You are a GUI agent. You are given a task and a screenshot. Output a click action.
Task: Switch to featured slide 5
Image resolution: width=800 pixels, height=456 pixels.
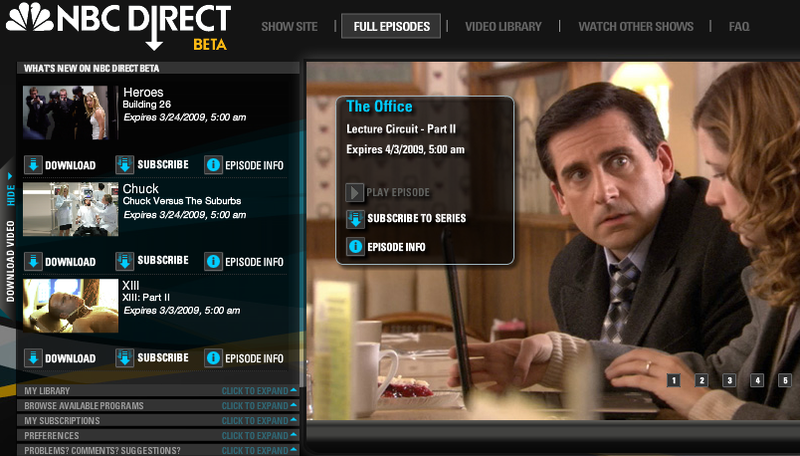click(x=785, y=380)
